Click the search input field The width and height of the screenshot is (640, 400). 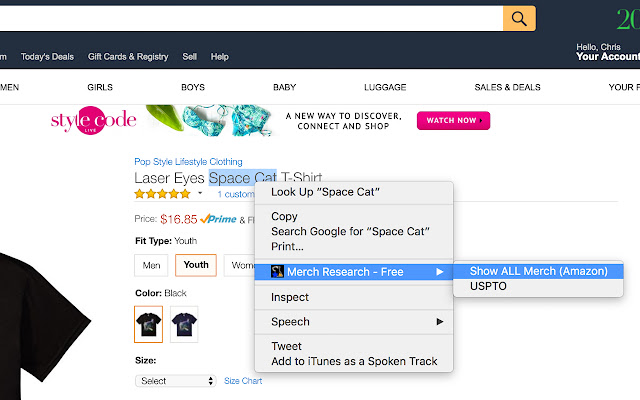[x=250, y=18]
